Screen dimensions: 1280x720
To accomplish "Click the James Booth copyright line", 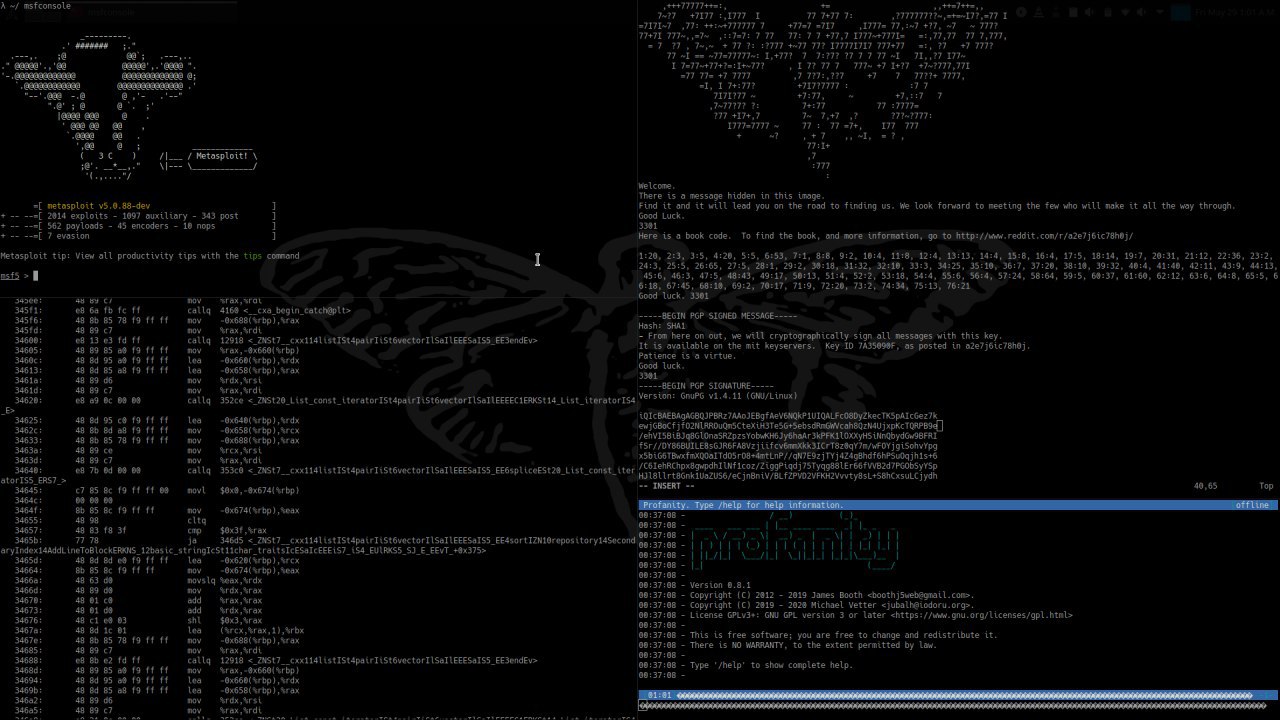I will pyautogui.click(x=830, y=596).
